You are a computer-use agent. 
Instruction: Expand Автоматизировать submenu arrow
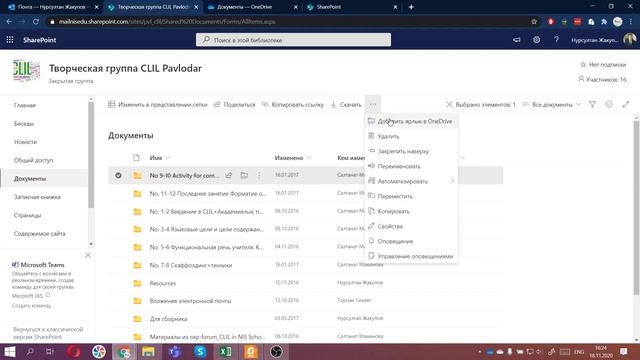coord(452,181)
